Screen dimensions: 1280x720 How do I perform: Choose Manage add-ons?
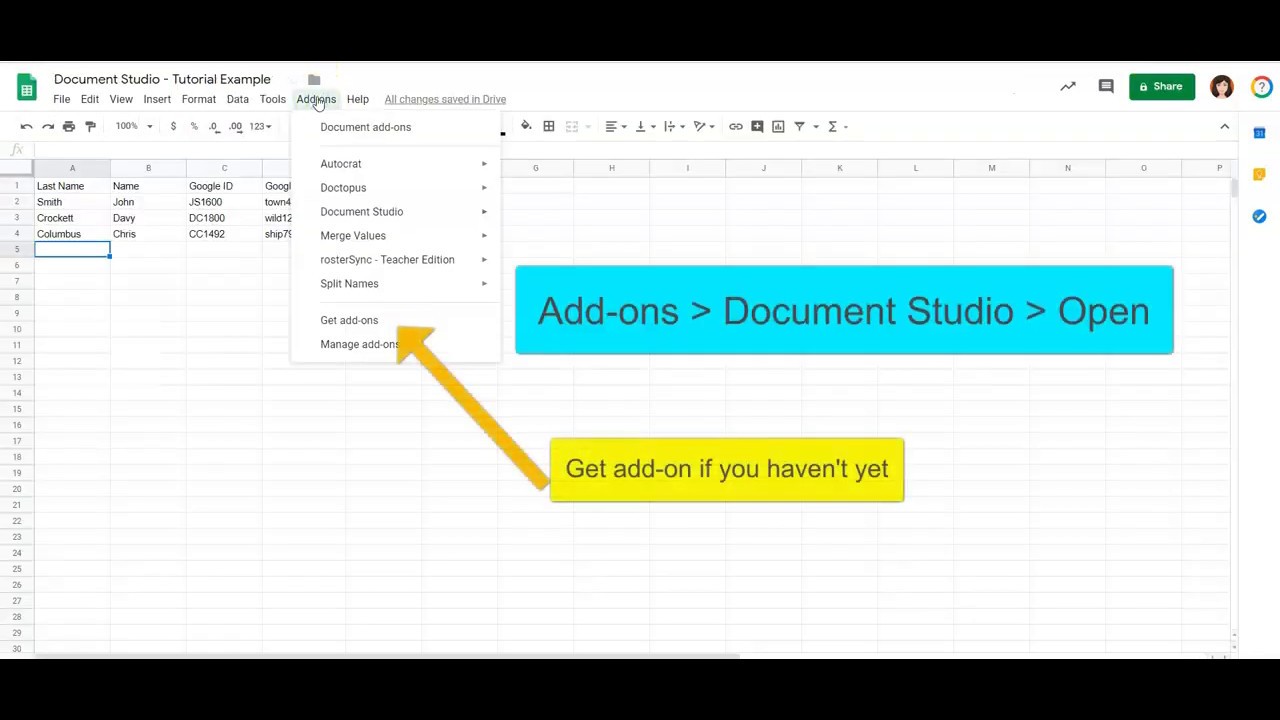point(395,344)
